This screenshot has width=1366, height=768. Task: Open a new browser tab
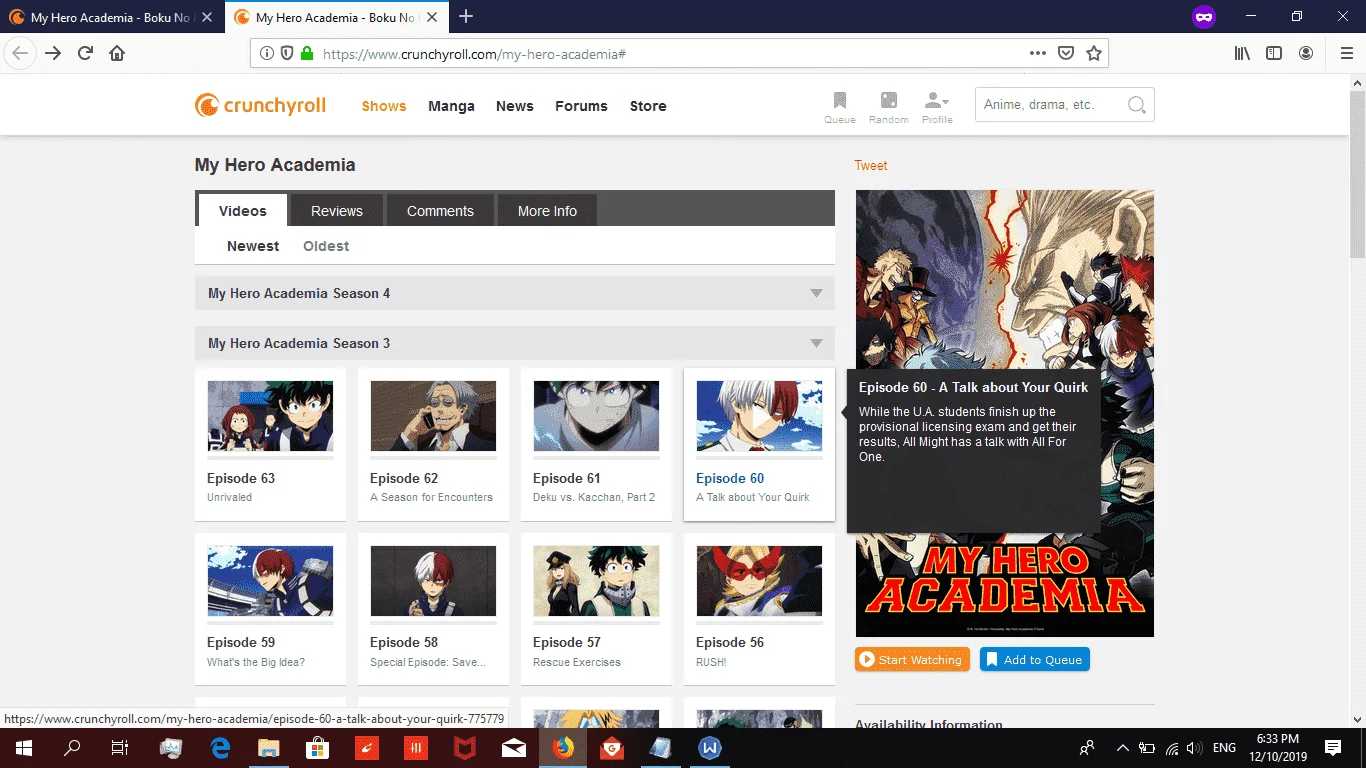(466, 17)
